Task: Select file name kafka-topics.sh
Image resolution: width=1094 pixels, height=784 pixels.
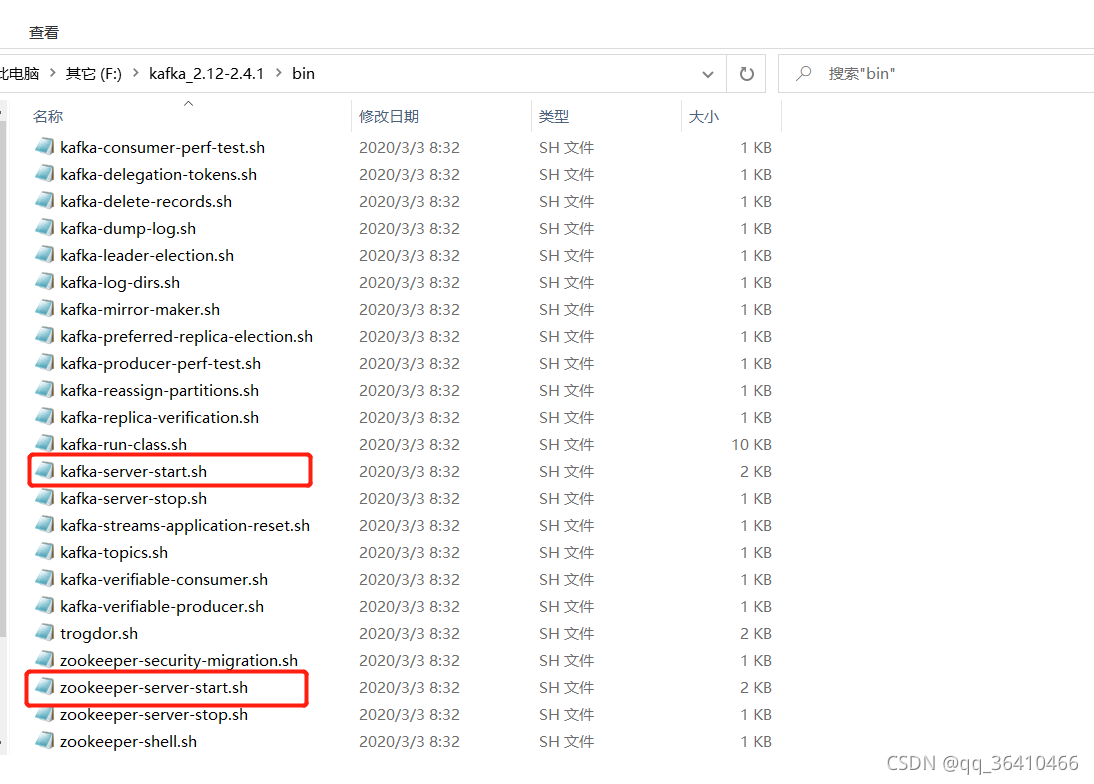Action: point(114,552)
